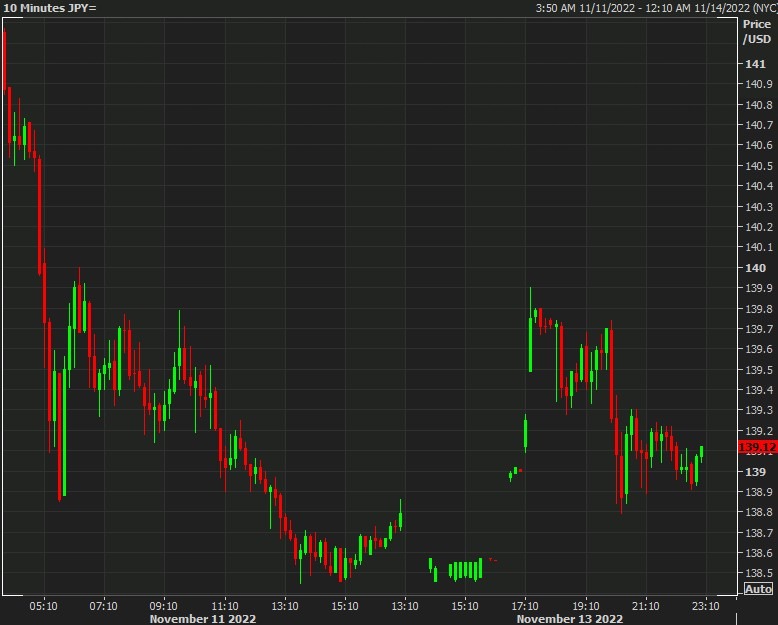Click the 21:10 time axis label
Screen dimensions: 778x625
[x=646, y=606]
